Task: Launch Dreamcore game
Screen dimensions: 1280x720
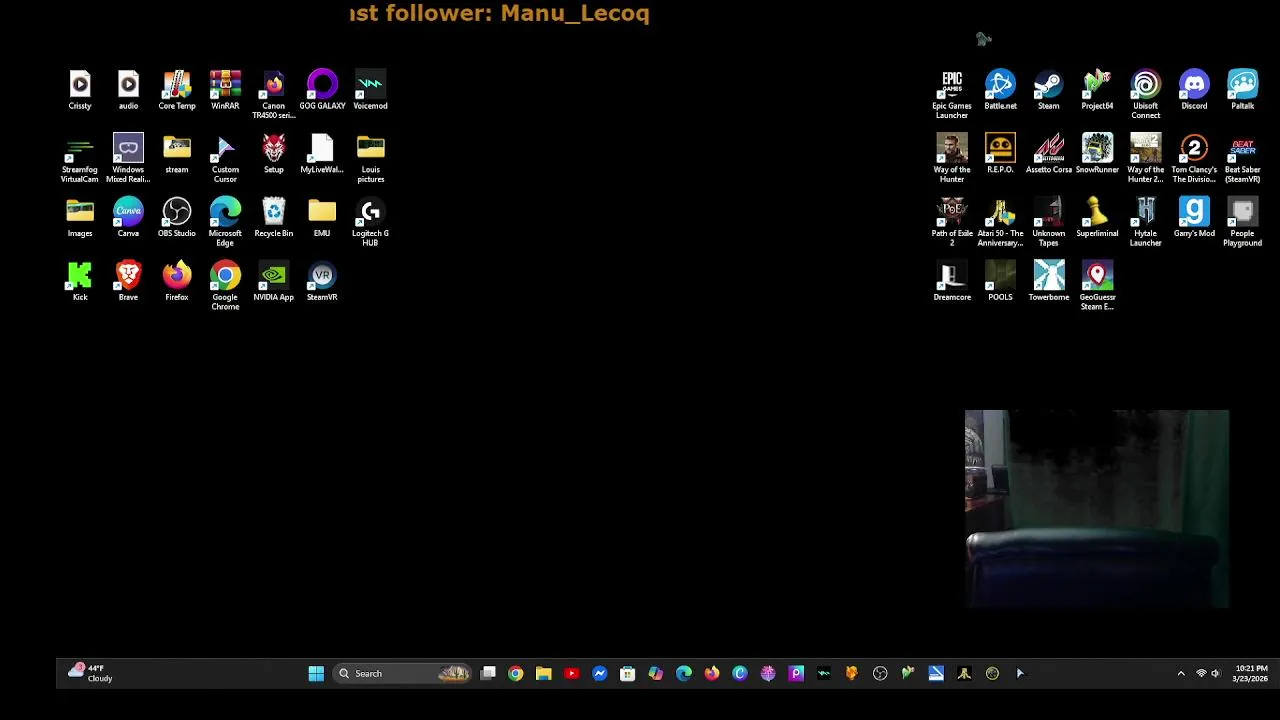Action: pyautogui.click(x=952, y=282)
